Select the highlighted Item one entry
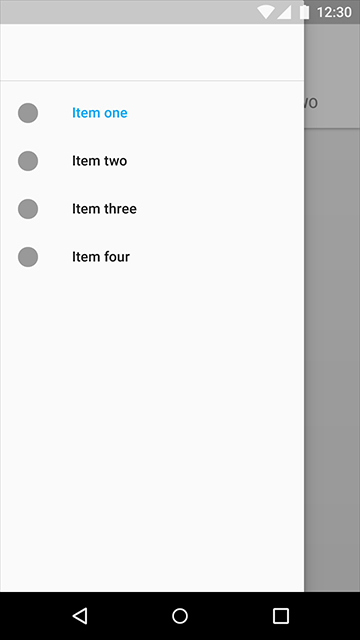The image size is (360, 640). (x=152, y=113)
